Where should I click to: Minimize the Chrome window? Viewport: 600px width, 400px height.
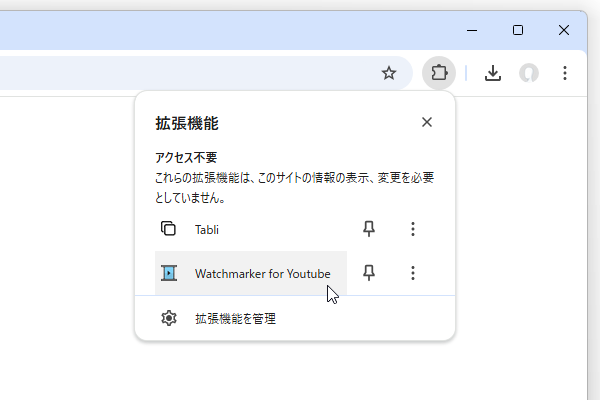[472, 30]
